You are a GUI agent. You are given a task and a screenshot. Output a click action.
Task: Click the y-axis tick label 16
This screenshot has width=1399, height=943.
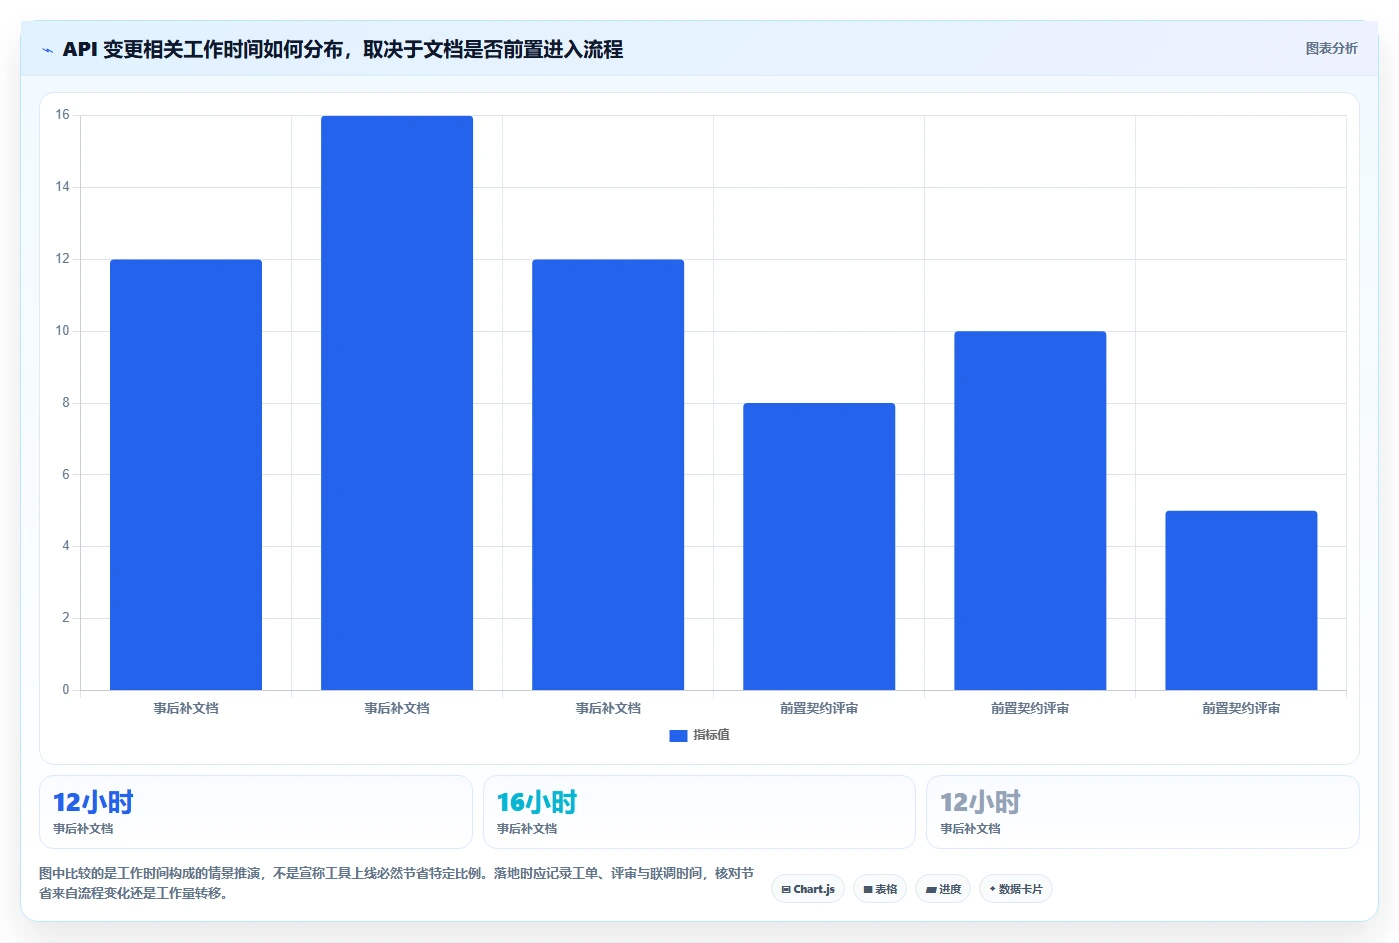click(x=63, y=115)
